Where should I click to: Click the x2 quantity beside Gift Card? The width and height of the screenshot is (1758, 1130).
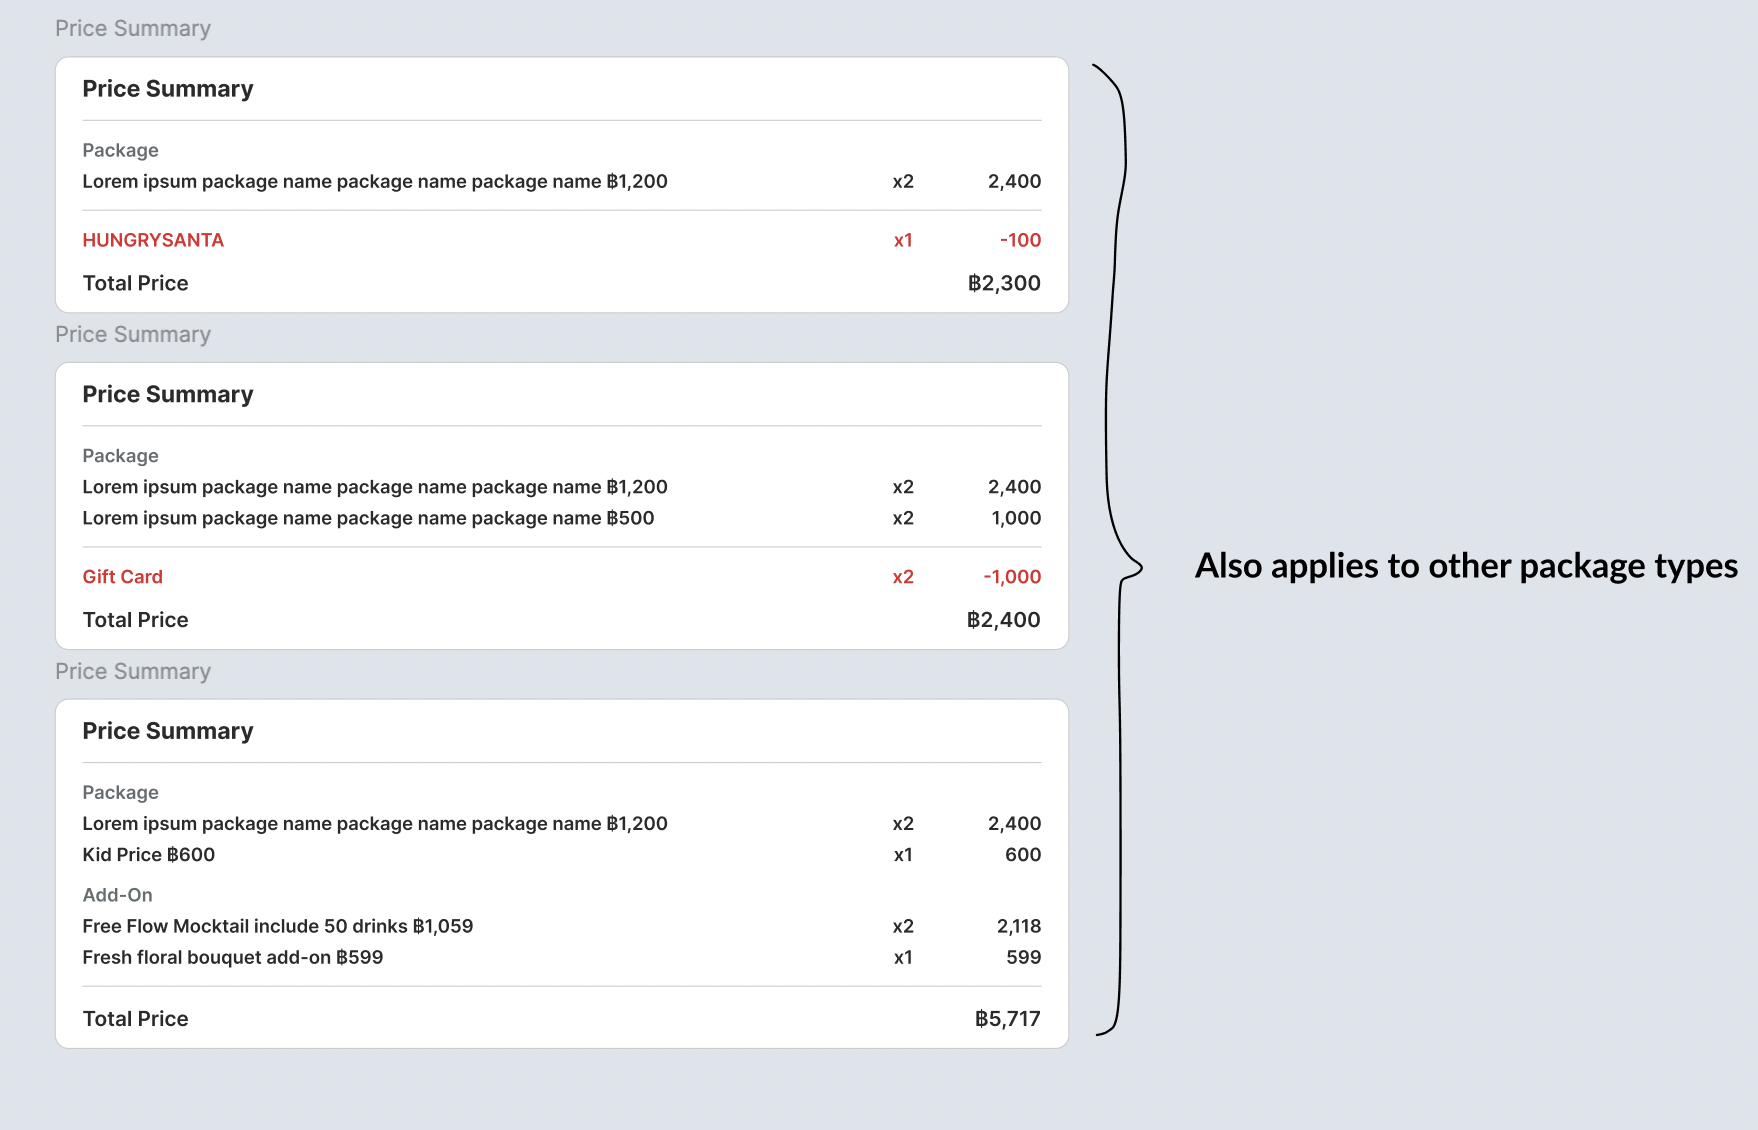903,577
